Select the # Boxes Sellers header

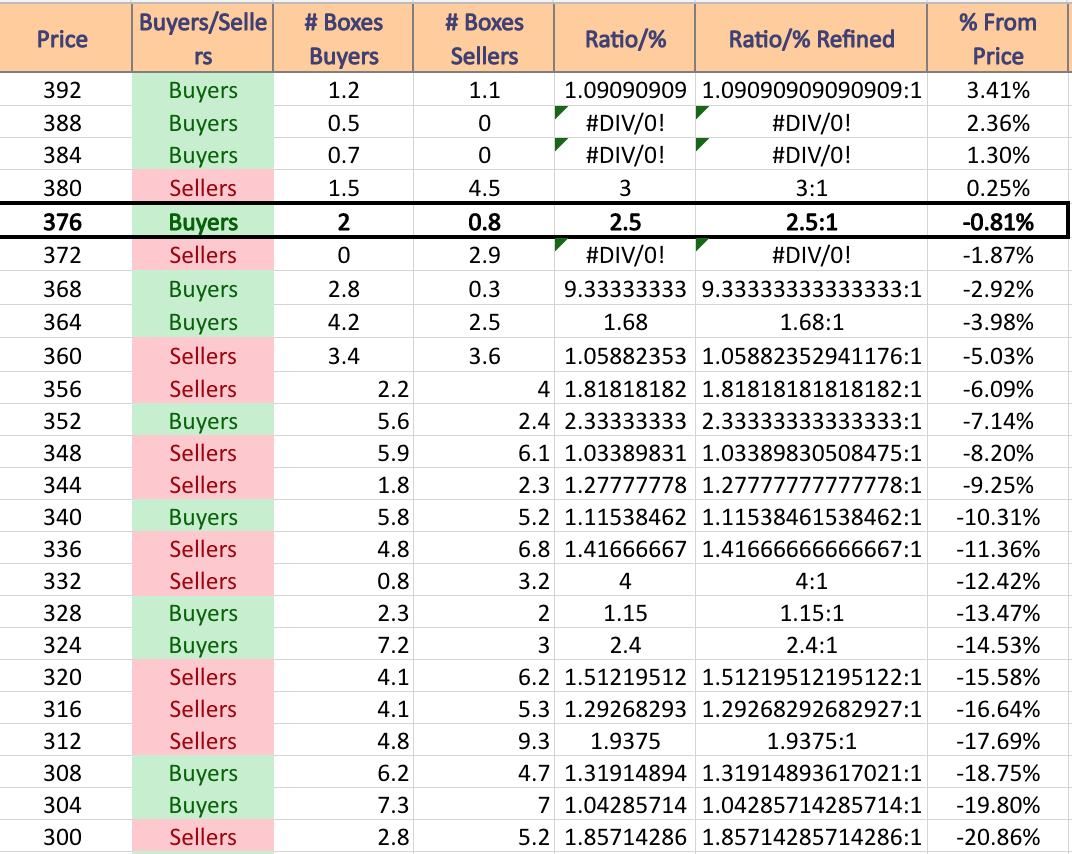click(x=484, y=38)
